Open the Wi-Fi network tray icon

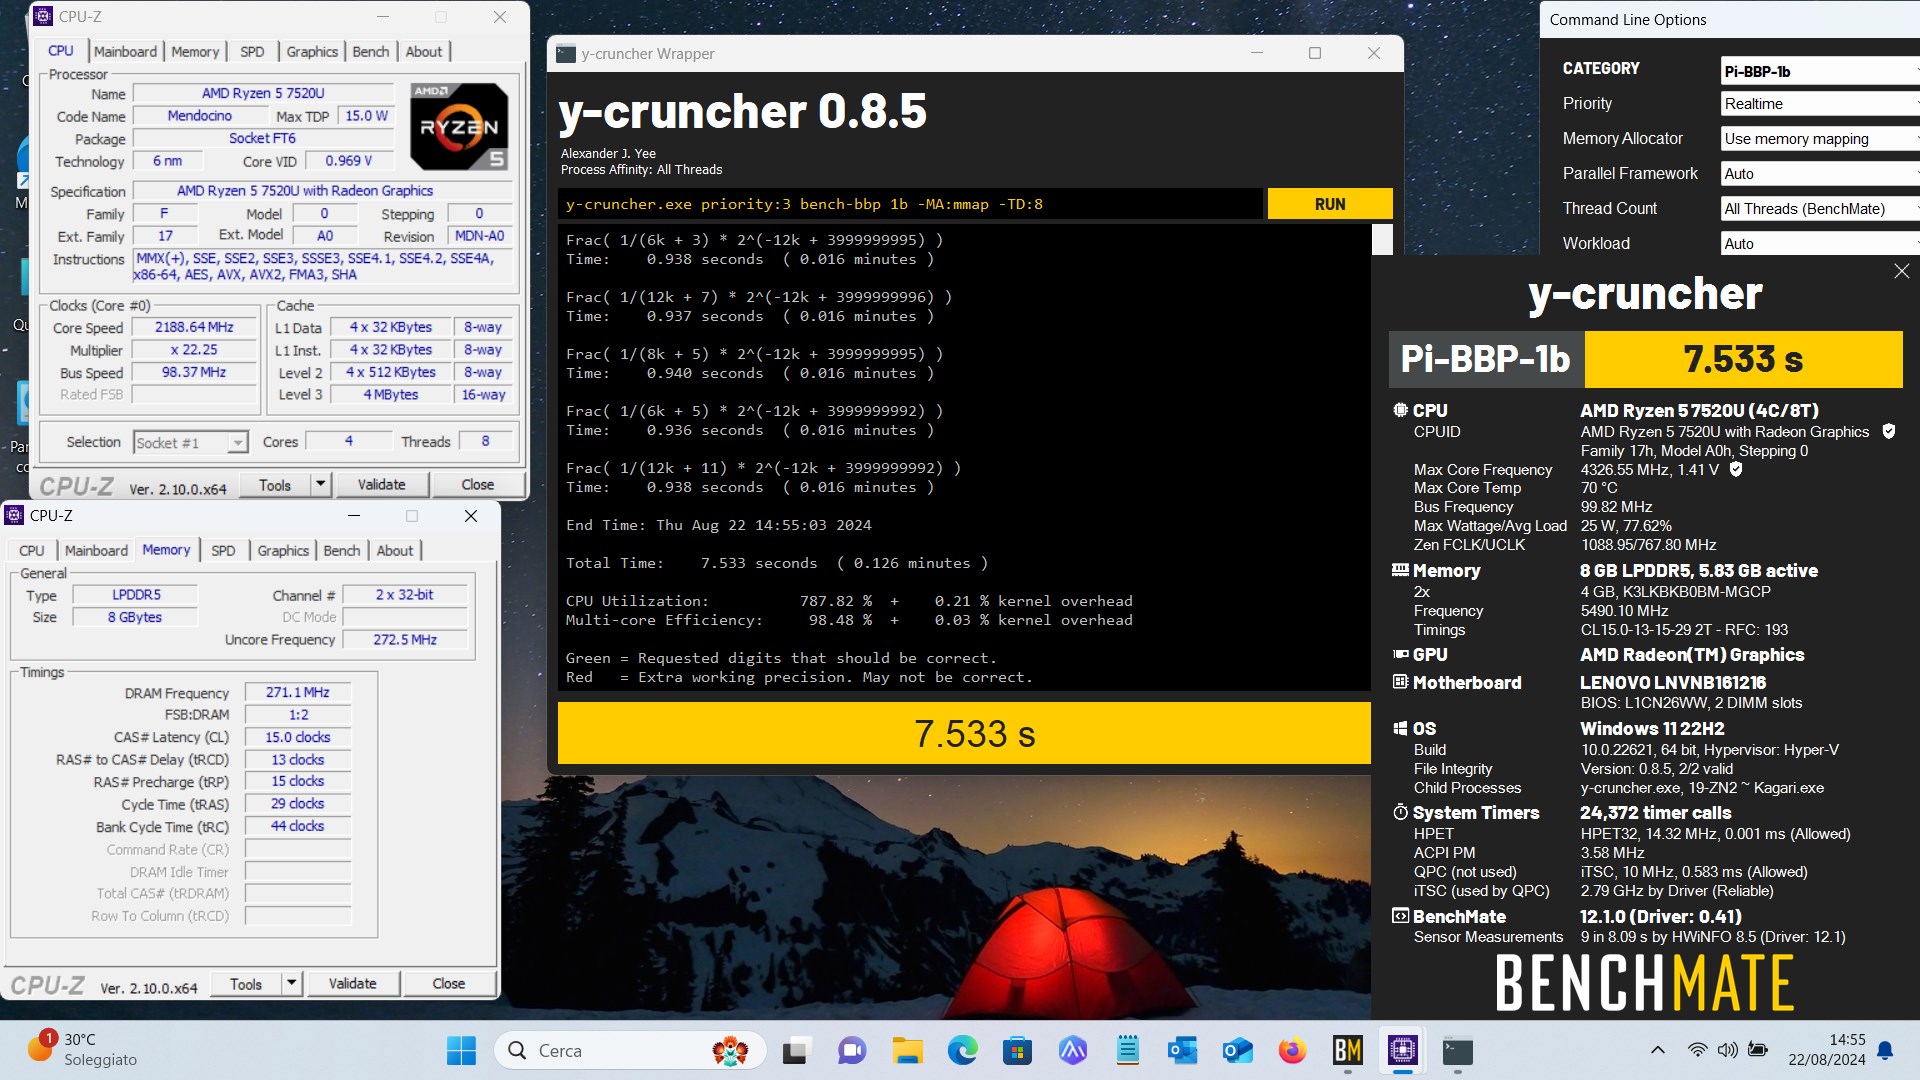pyautogui.click(x=1697, y=1050)
